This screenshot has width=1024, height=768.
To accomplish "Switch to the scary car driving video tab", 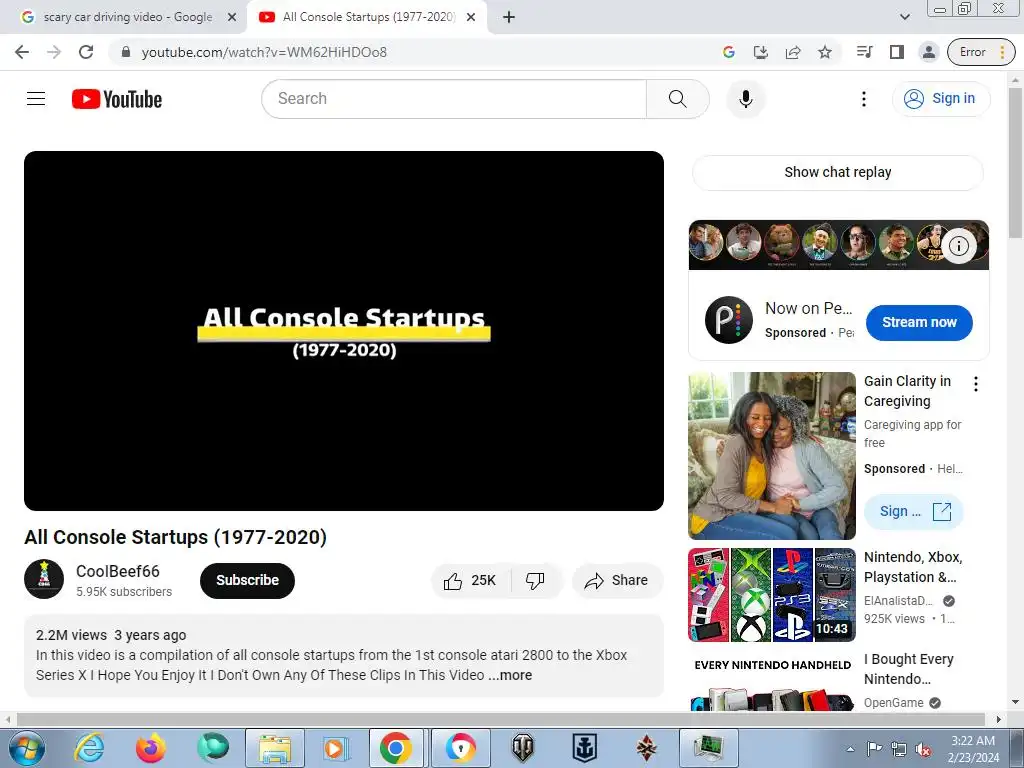I will 127,17.
